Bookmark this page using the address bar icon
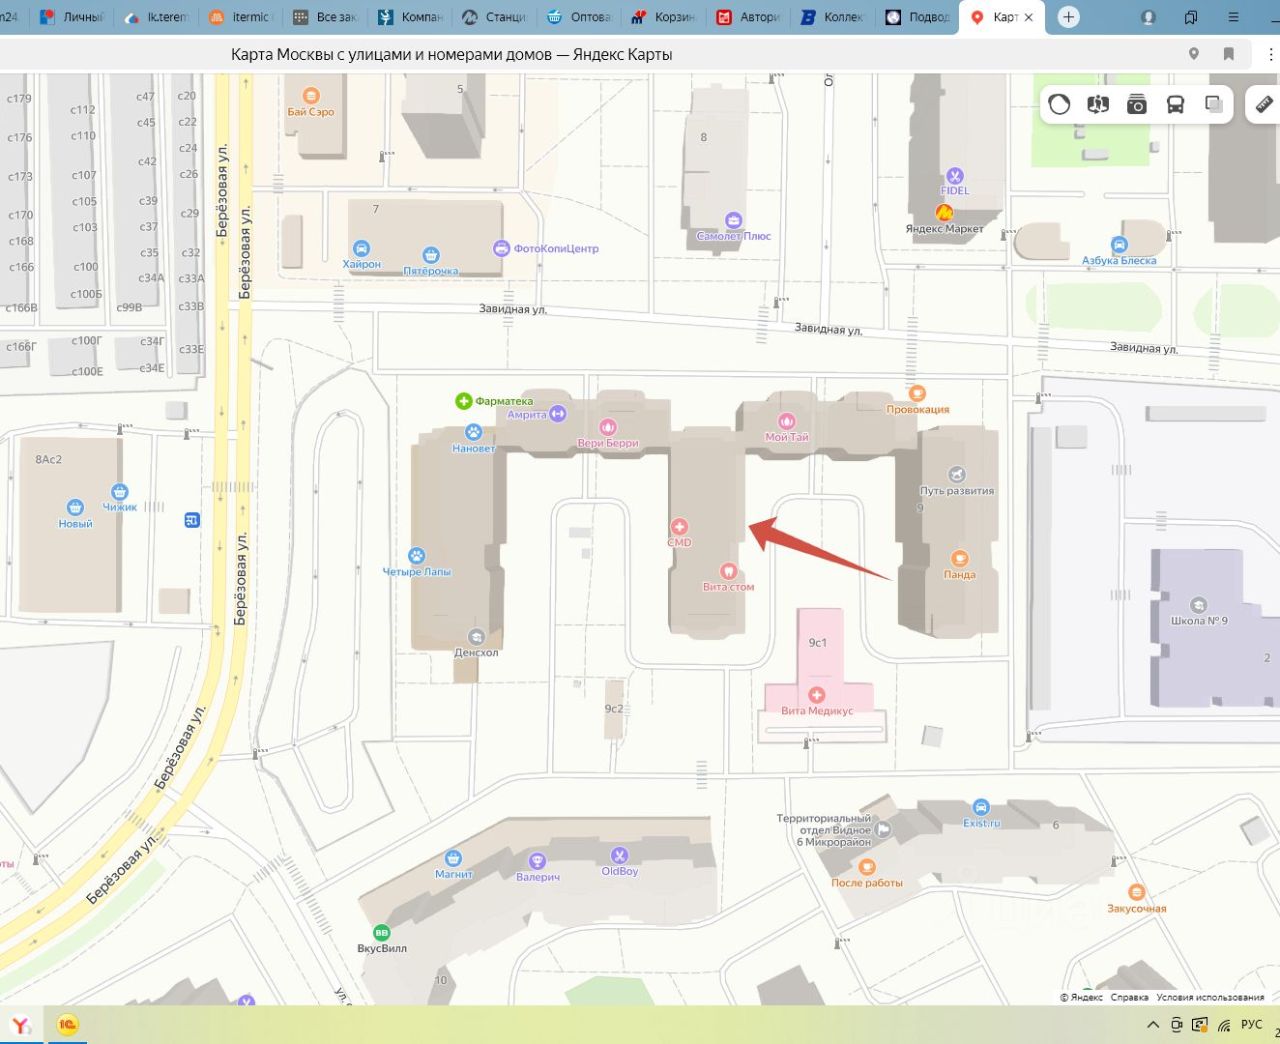This screenshot has height=1044, width=1280. [1229, 54]
